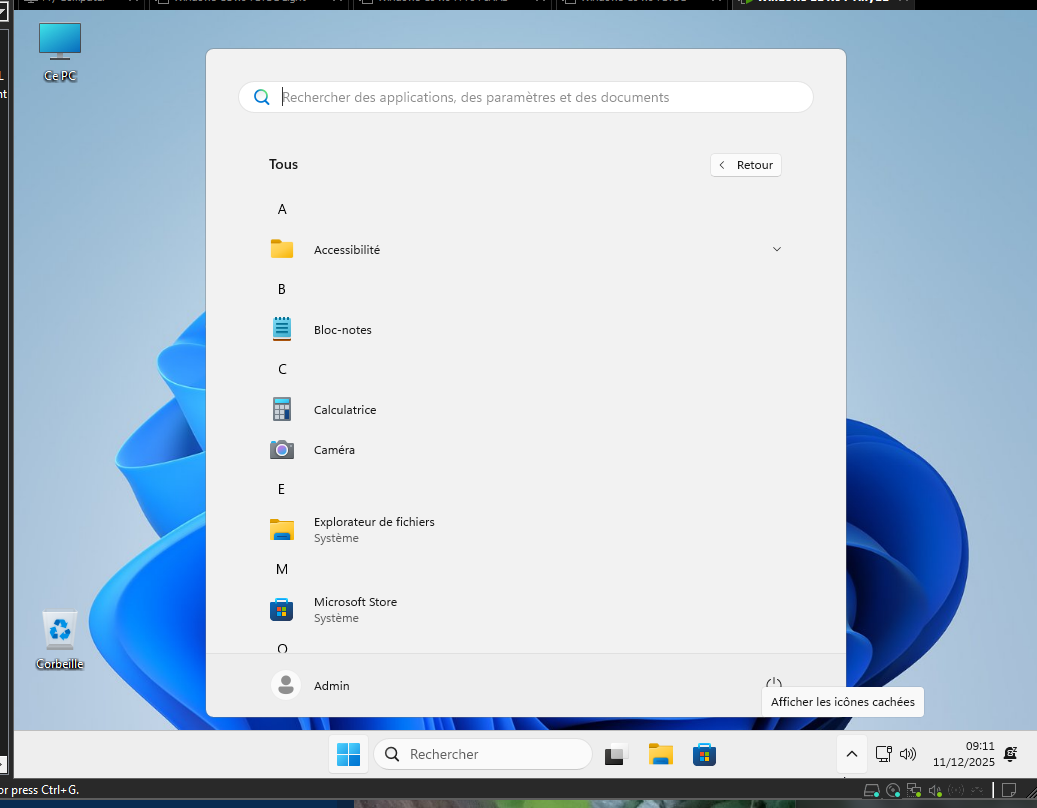
Task: Open the volume control in system tray
Action: [x=908, y=754]
